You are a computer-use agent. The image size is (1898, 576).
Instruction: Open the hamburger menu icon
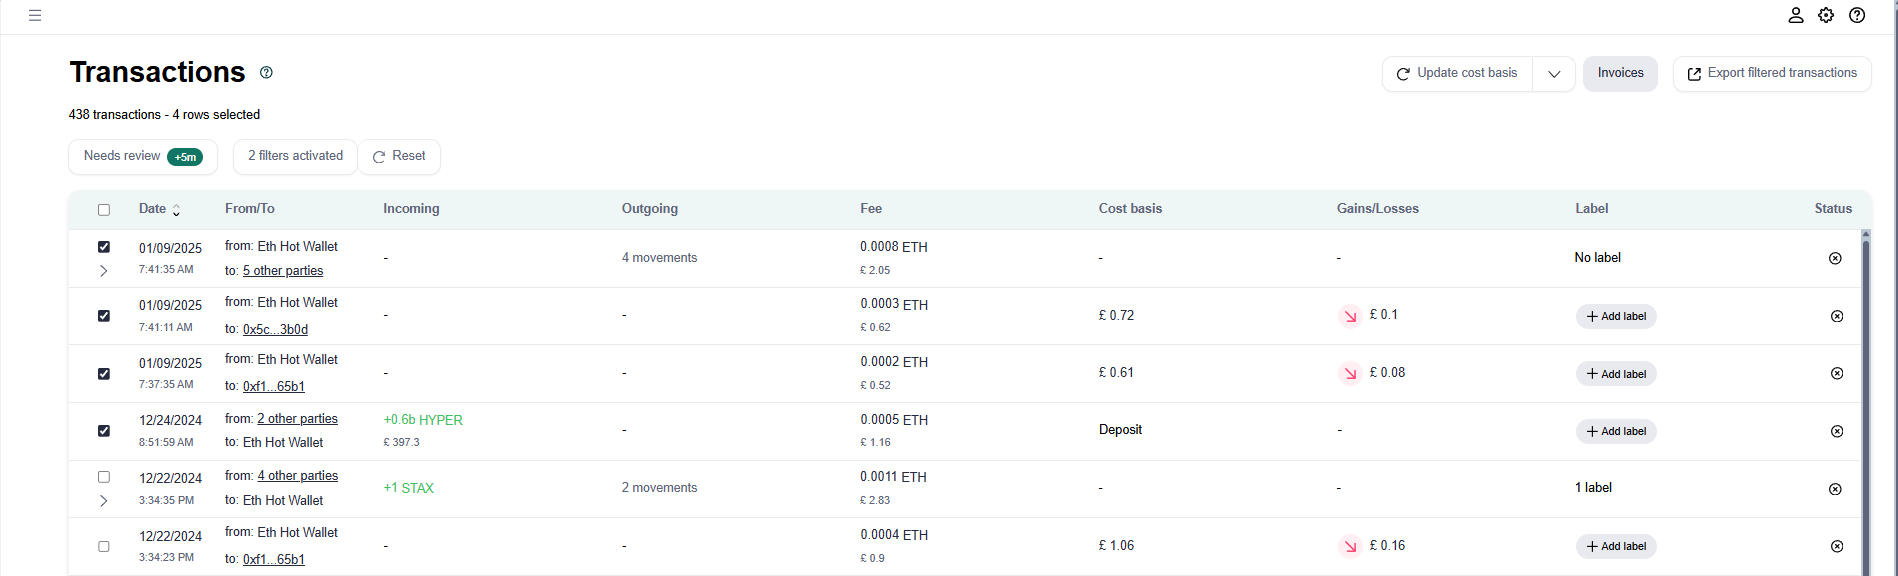pyautogui.click(x=35, y=16)
